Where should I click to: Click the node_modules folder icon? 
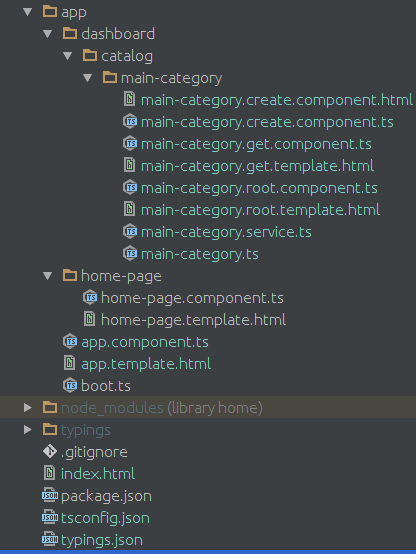click(x=50, y=407)
